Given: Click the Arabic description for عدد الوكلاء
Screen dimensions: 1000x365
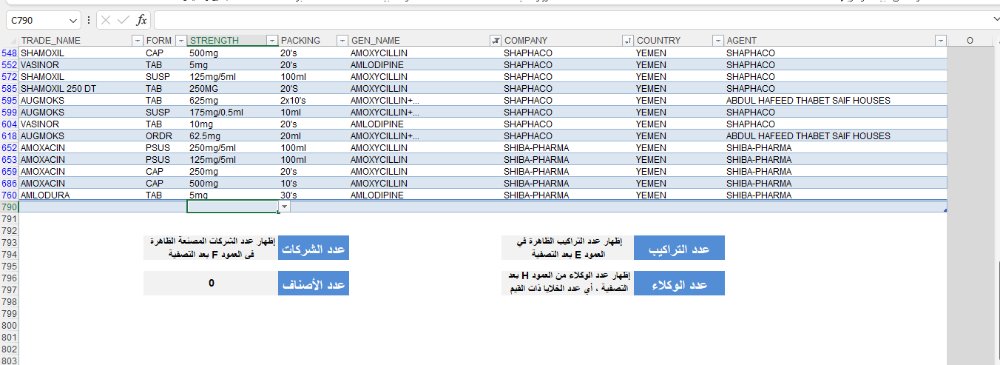Looking at the screenshot, I should [x=568, y=283].
